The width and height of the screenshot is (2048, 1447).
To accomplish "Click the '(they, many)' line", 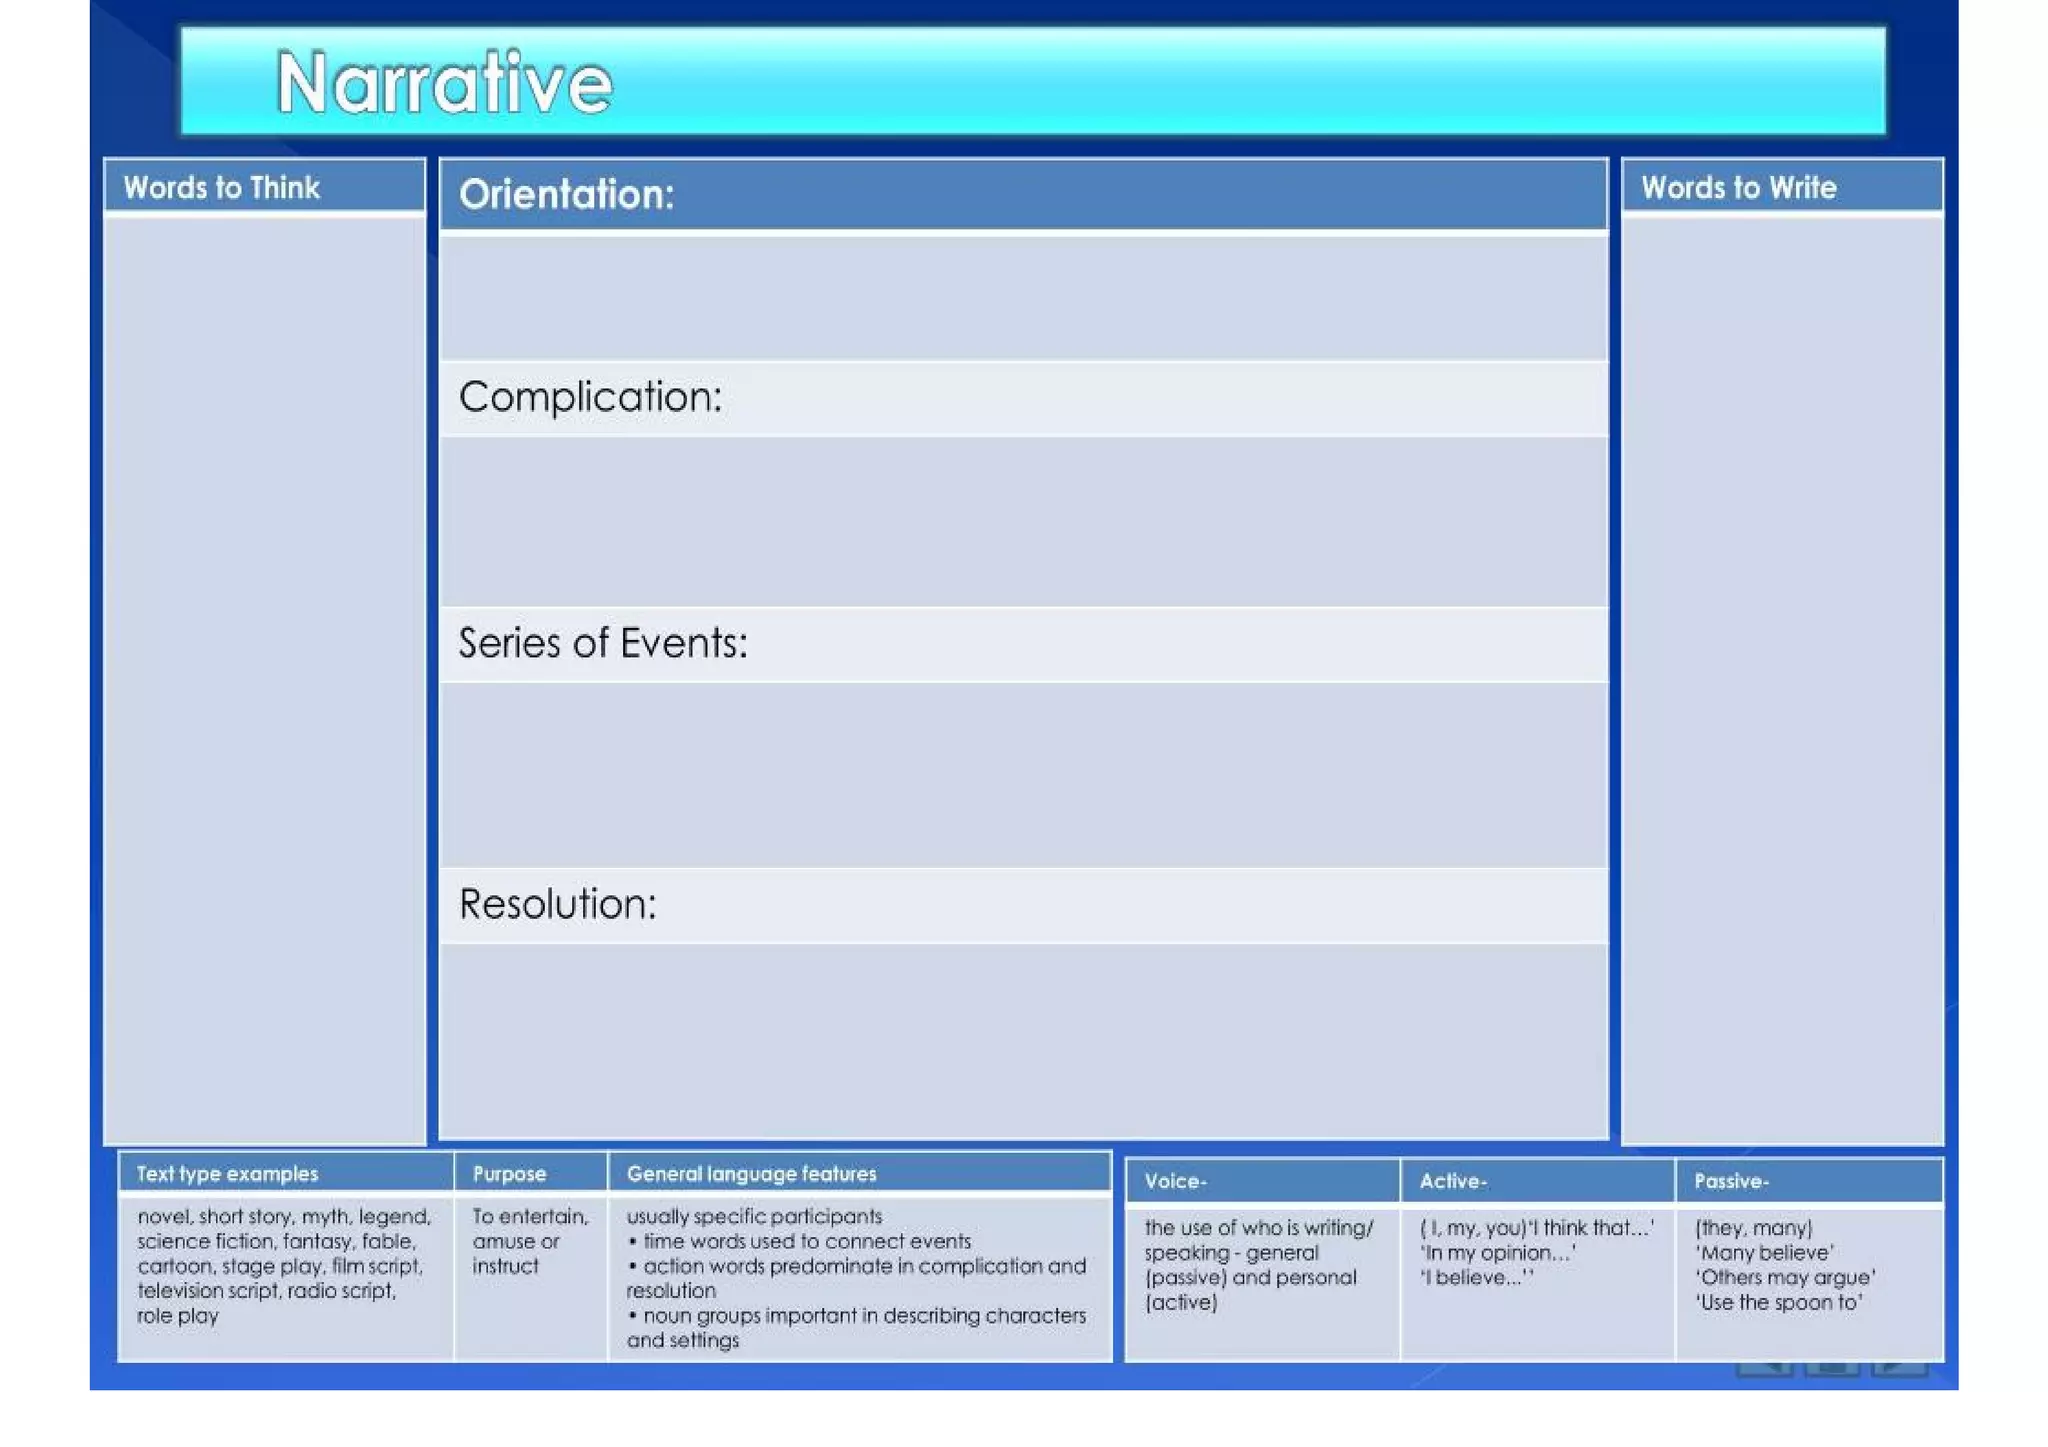I will pos(1753,1228).
